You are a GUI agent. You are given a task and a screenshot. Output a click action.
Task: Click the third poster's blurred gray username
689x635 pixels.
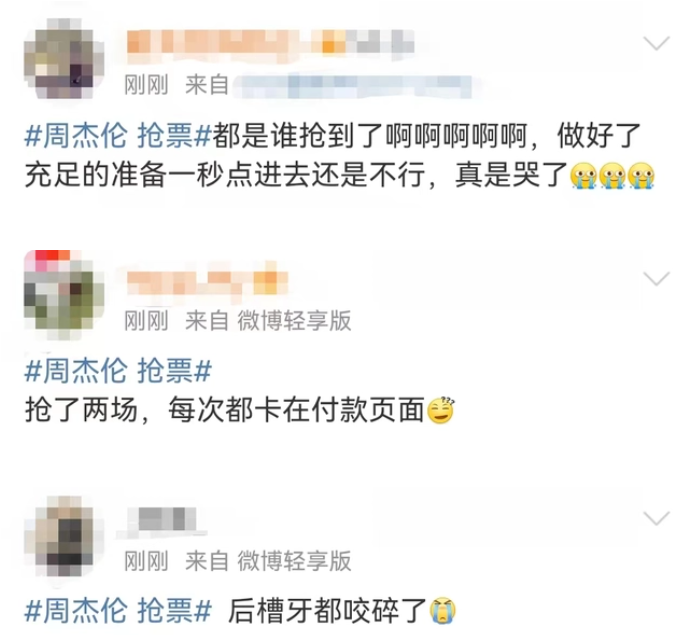click(163, 521)
